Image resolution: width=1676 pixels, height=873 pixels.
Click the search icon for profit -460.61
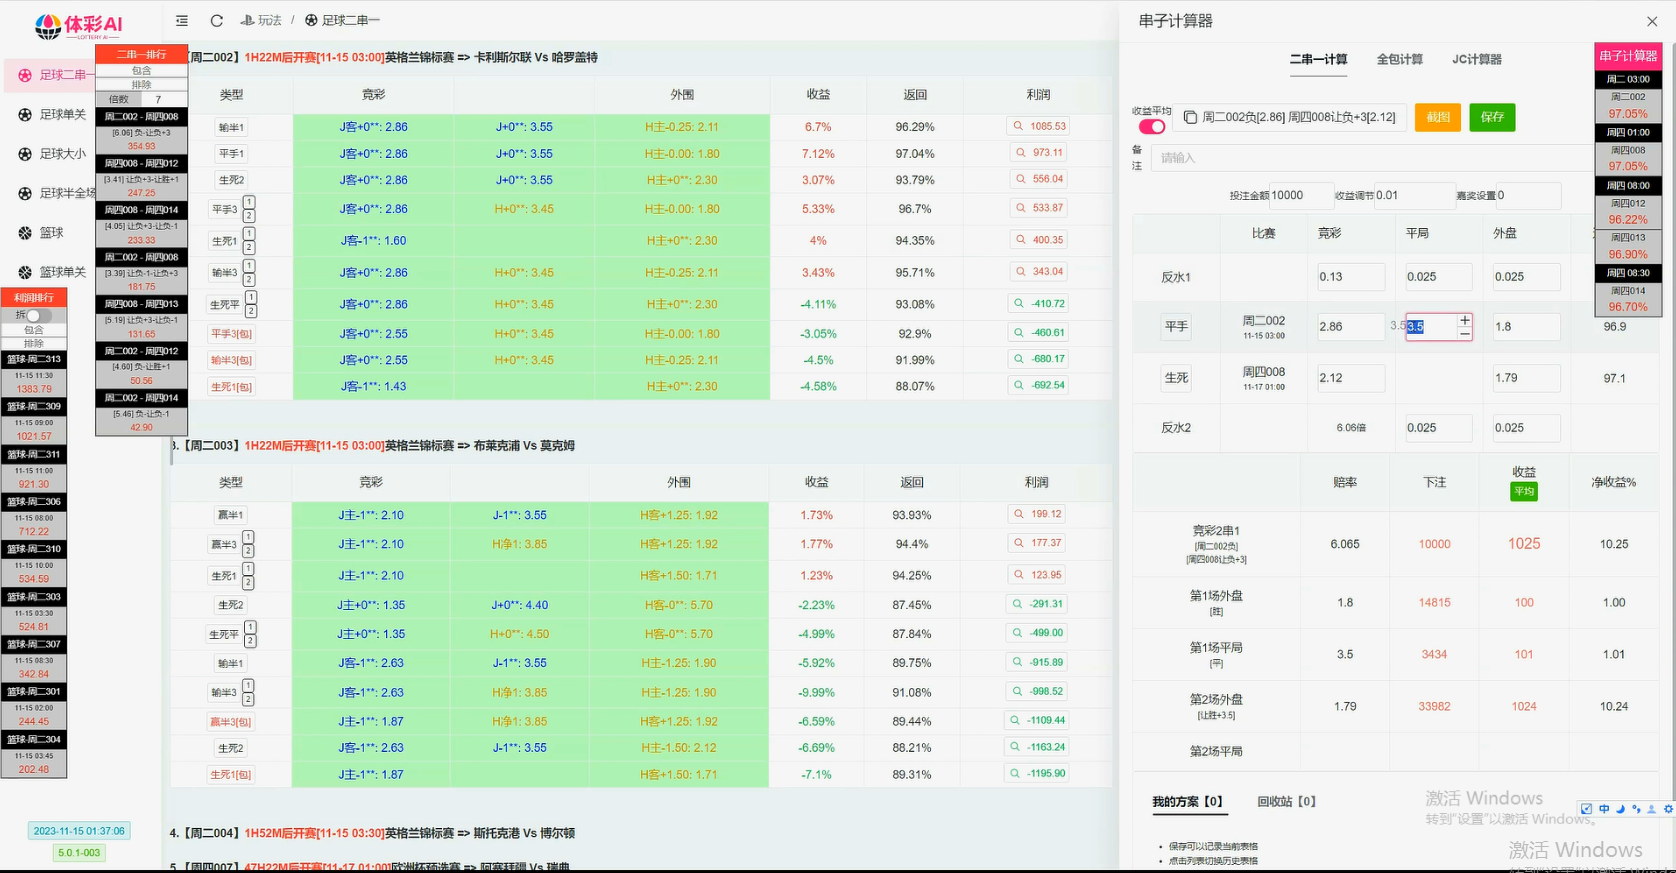click(x=1018, y=333)
